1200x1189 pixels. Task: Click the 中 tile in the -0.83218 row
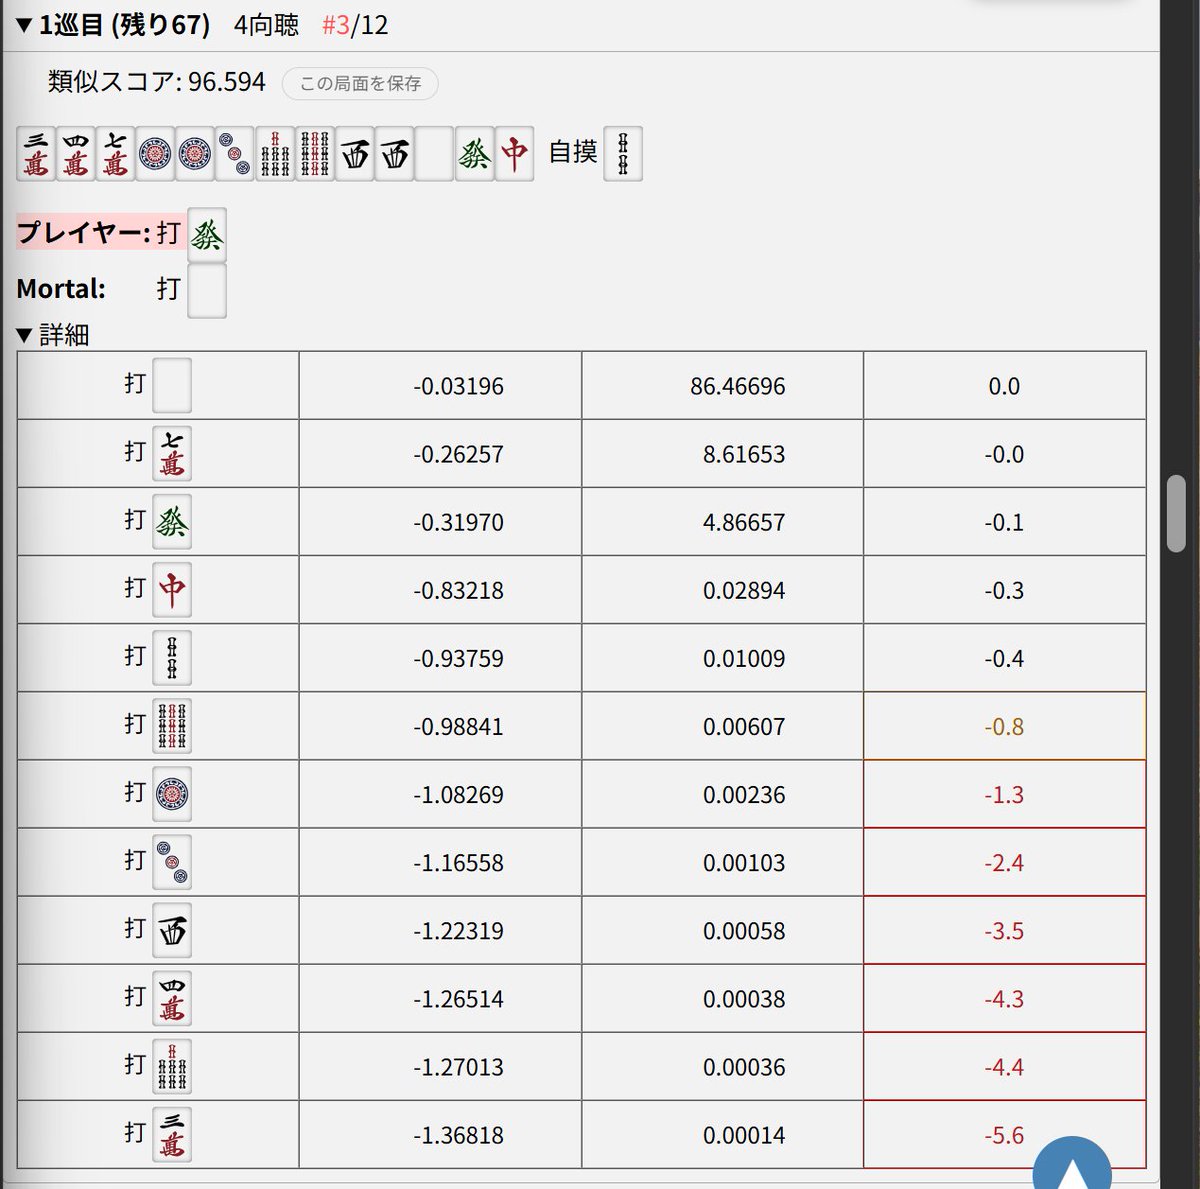[172, 590]
